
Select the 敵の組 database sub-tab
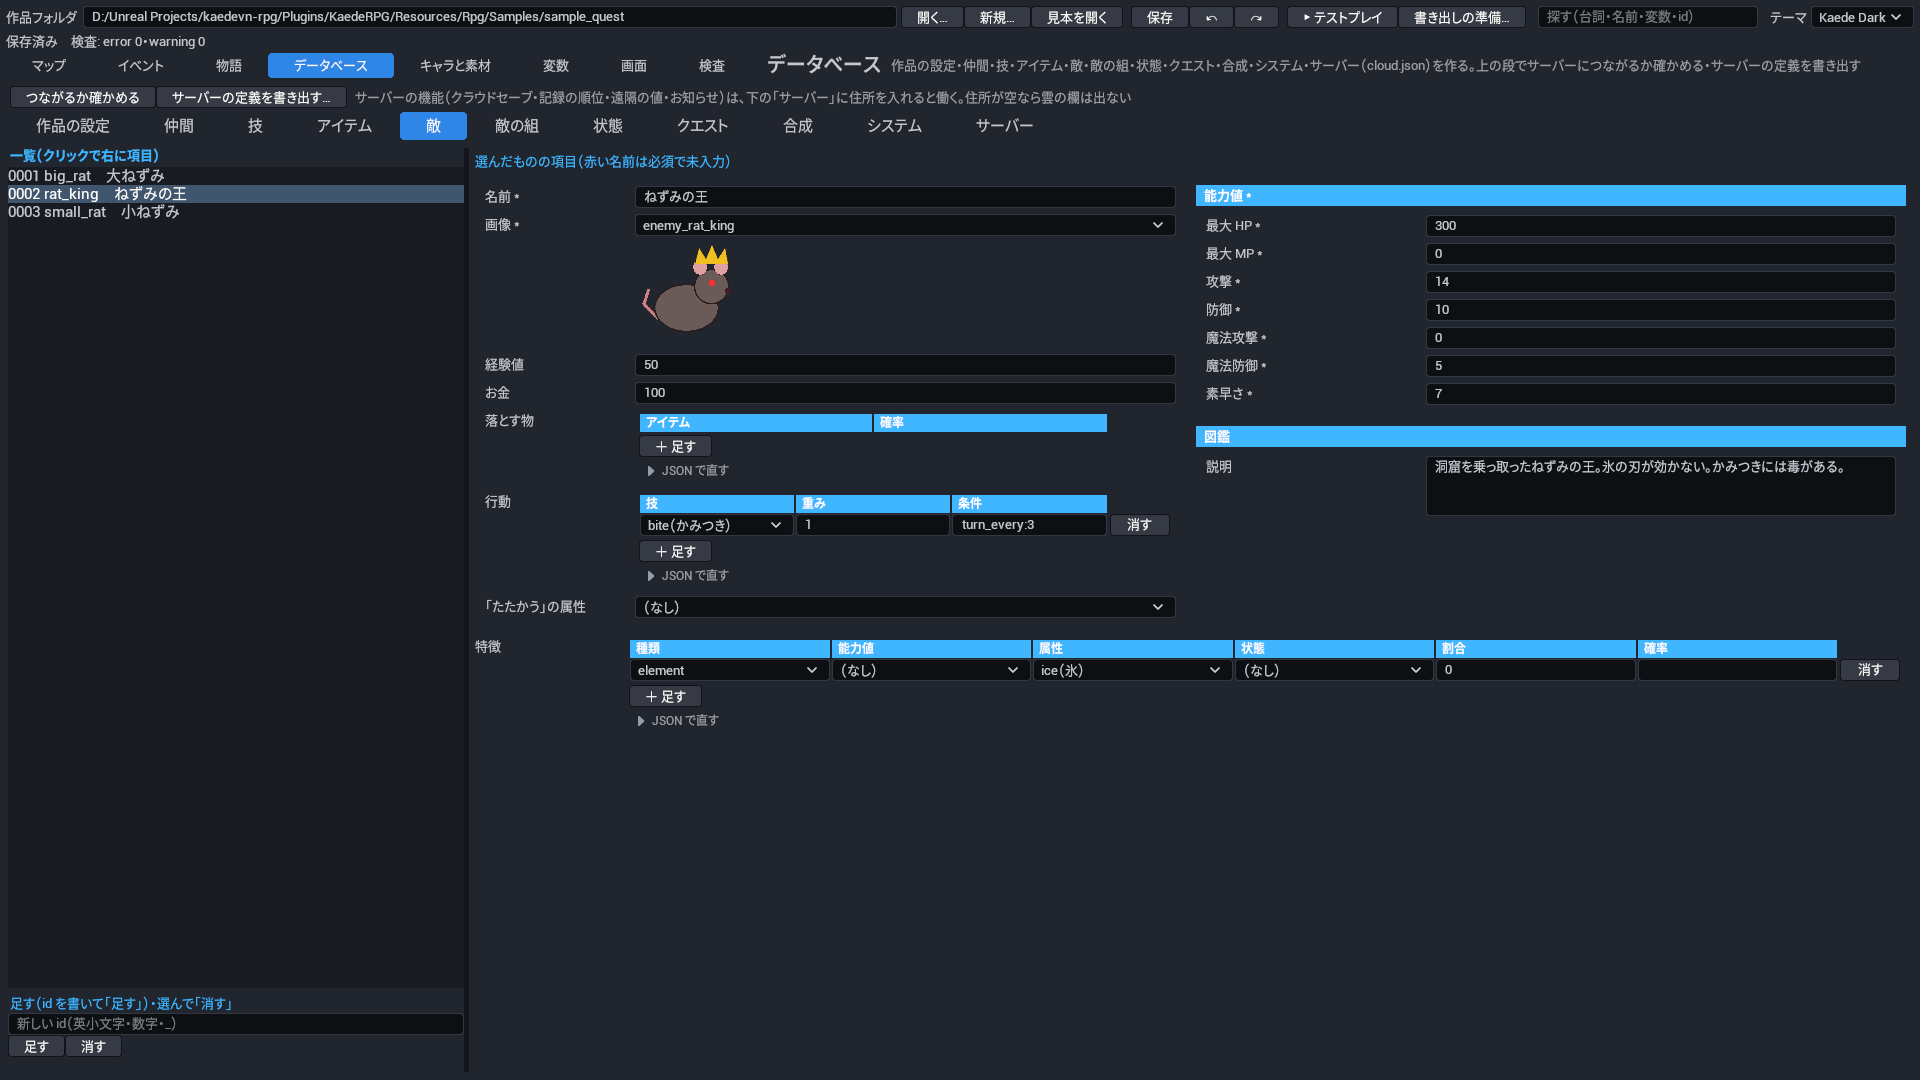click(x=516, y=126)
